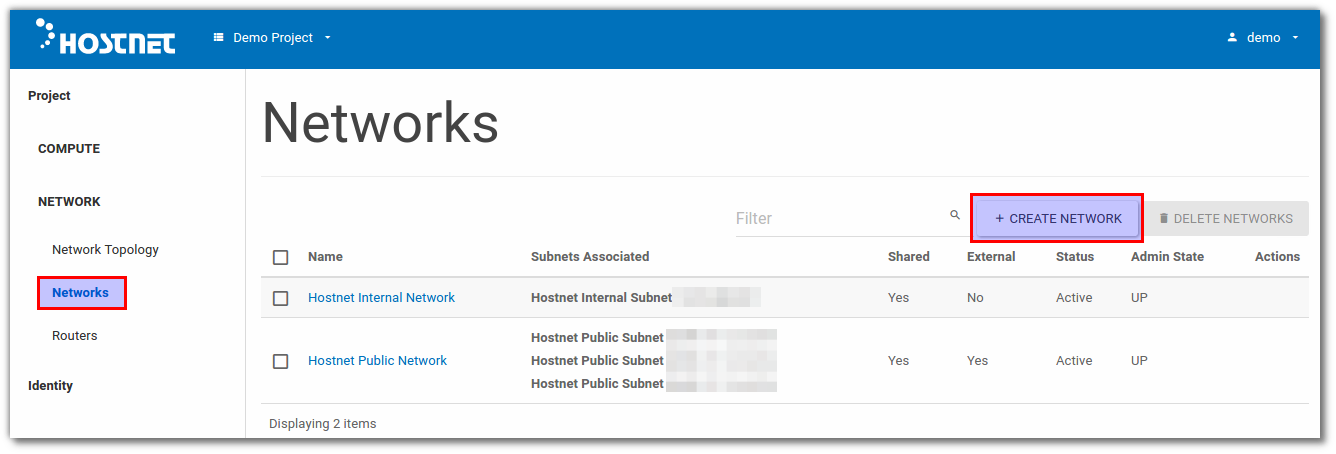This screenshot has width=1336, height=454.
Task: Open the Hostnet Public Network link
Action: click(x=377, y=361)
